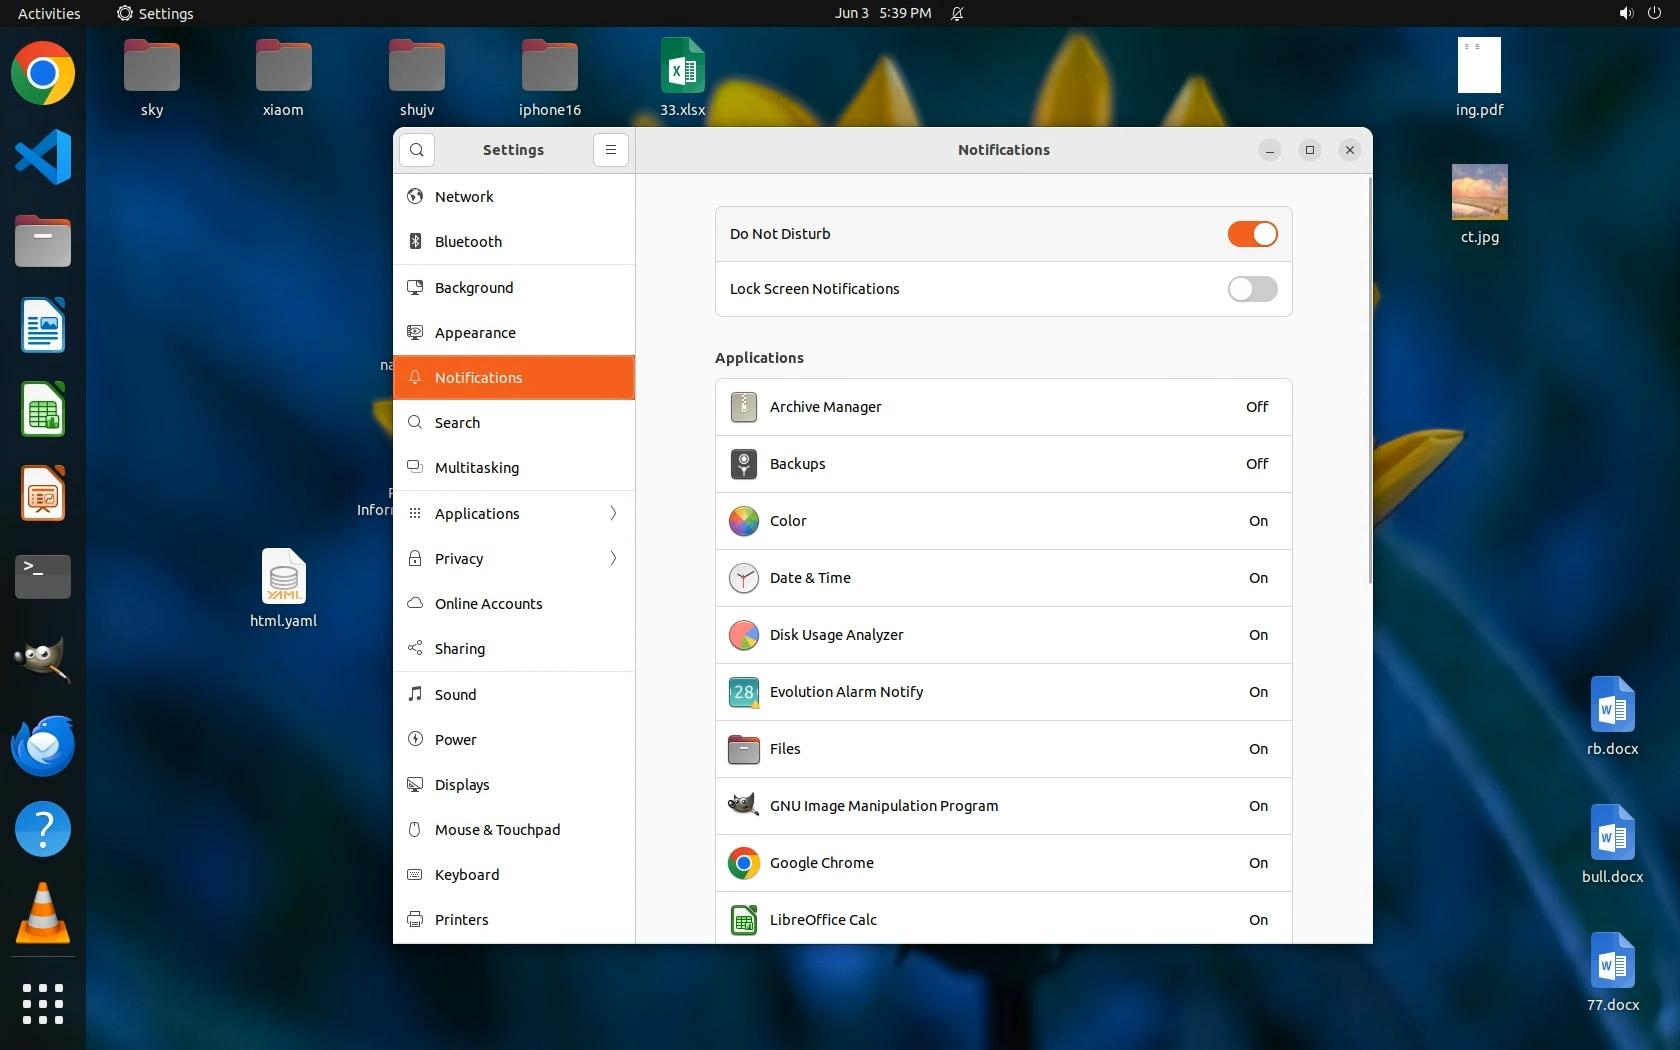
Task: Switch to the Sound settings panel
Action: tap(514, 694)
